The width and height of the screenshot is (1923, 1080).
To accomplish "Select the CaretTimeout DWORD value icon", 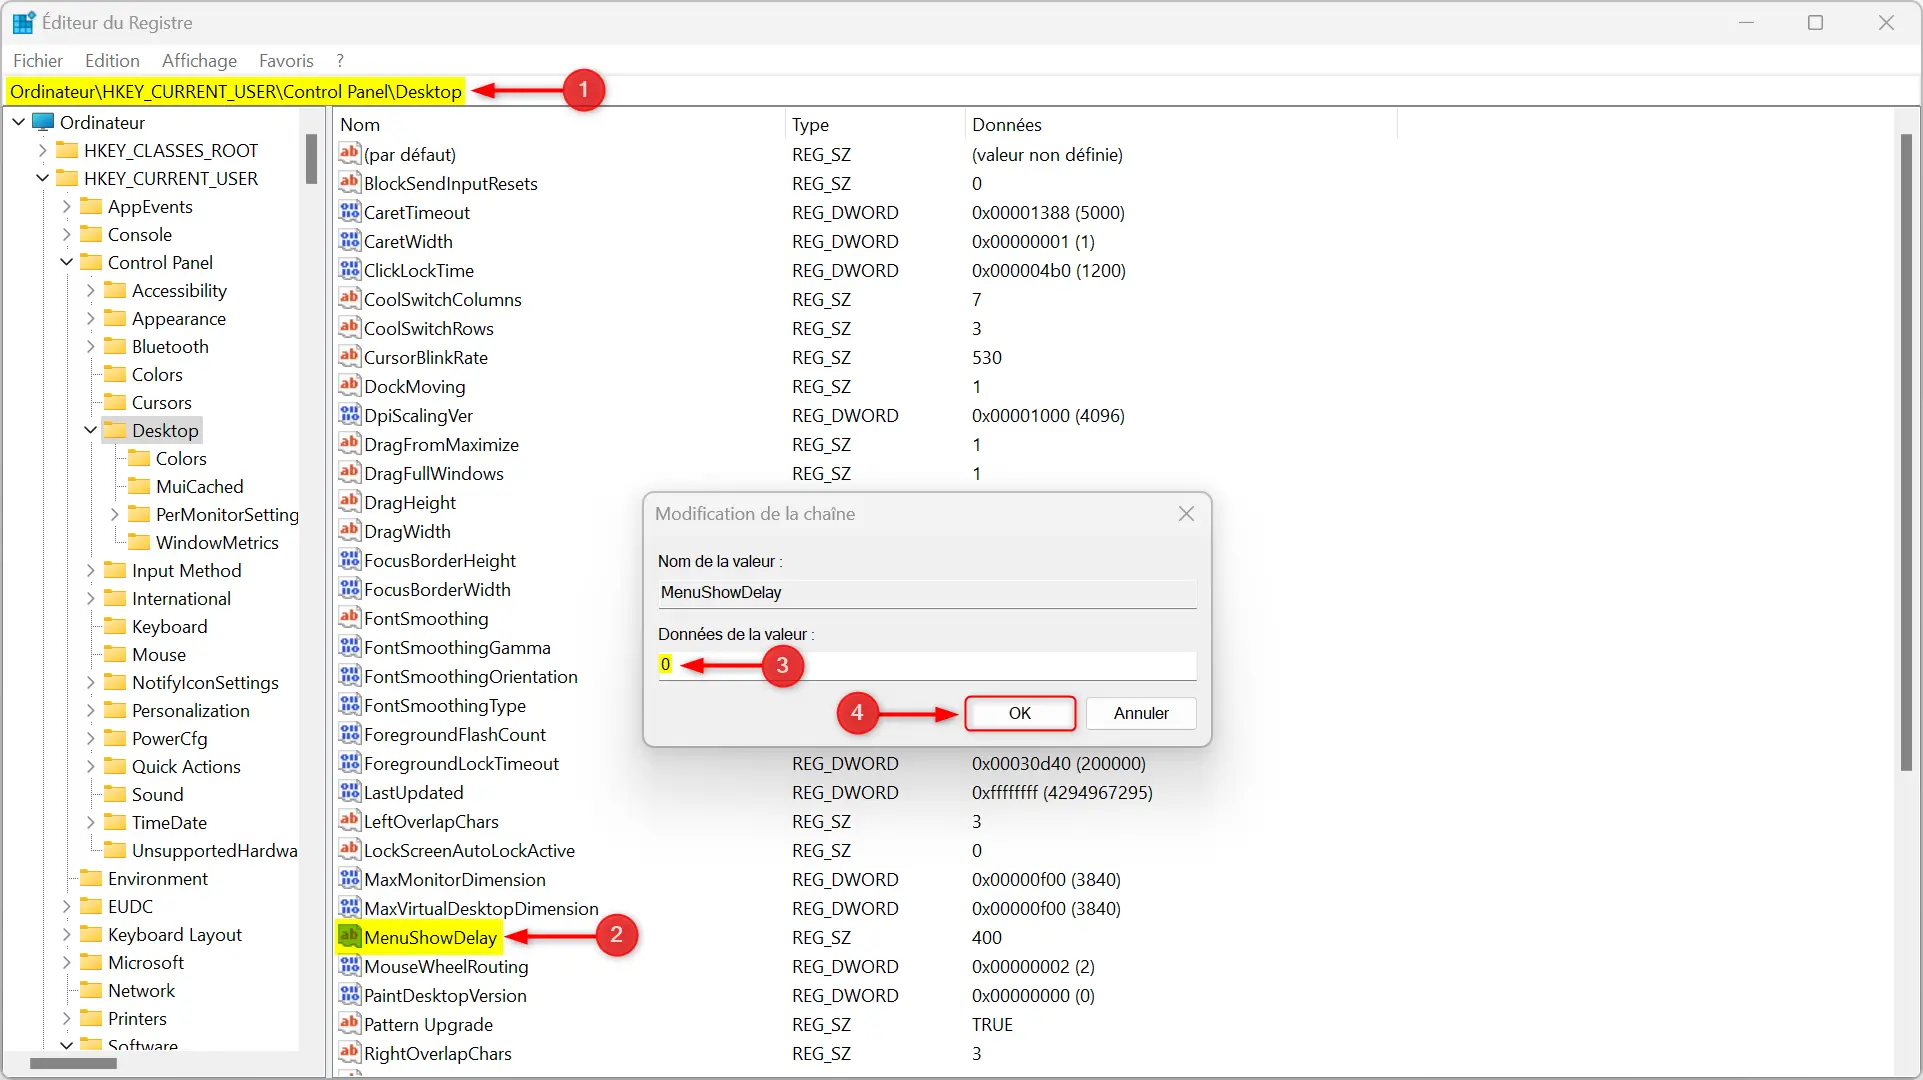I will tap(349, 212).
